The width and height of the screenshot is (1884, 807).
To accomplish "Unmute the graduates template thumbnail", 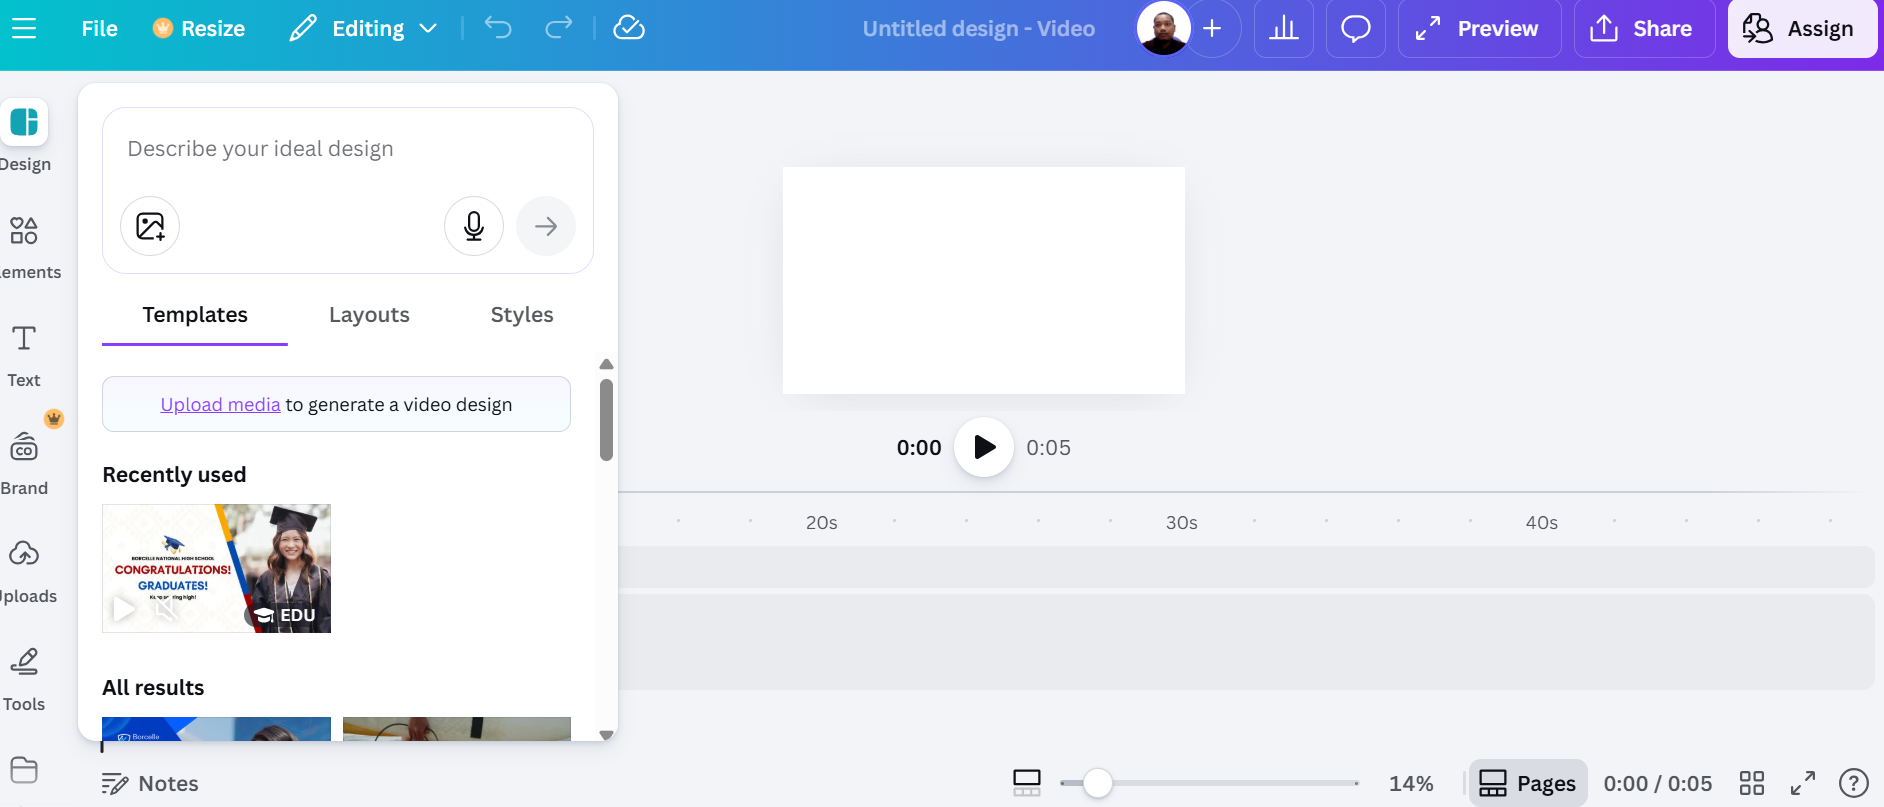I will point(166,608).
